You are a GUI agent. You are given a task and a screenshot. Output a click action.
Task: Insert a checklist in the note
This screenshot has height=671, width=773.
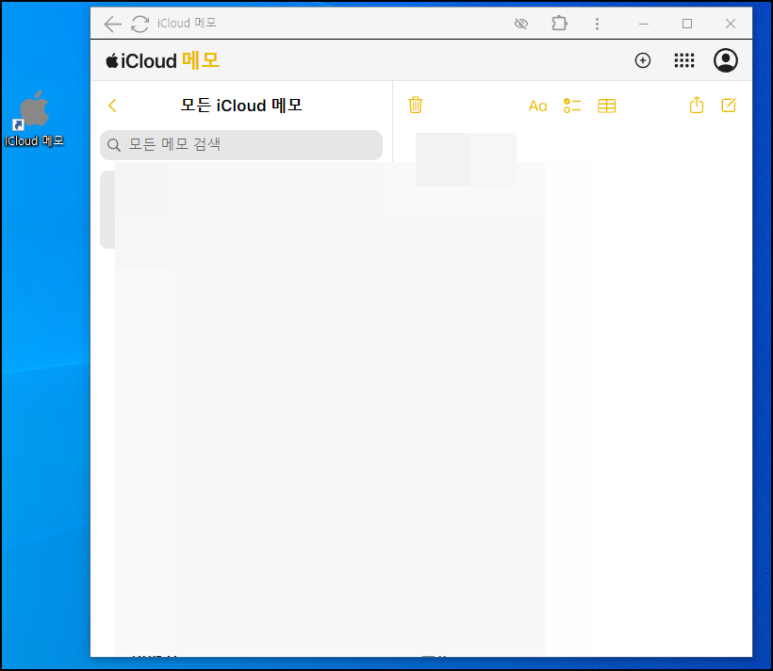click(572, 106)
